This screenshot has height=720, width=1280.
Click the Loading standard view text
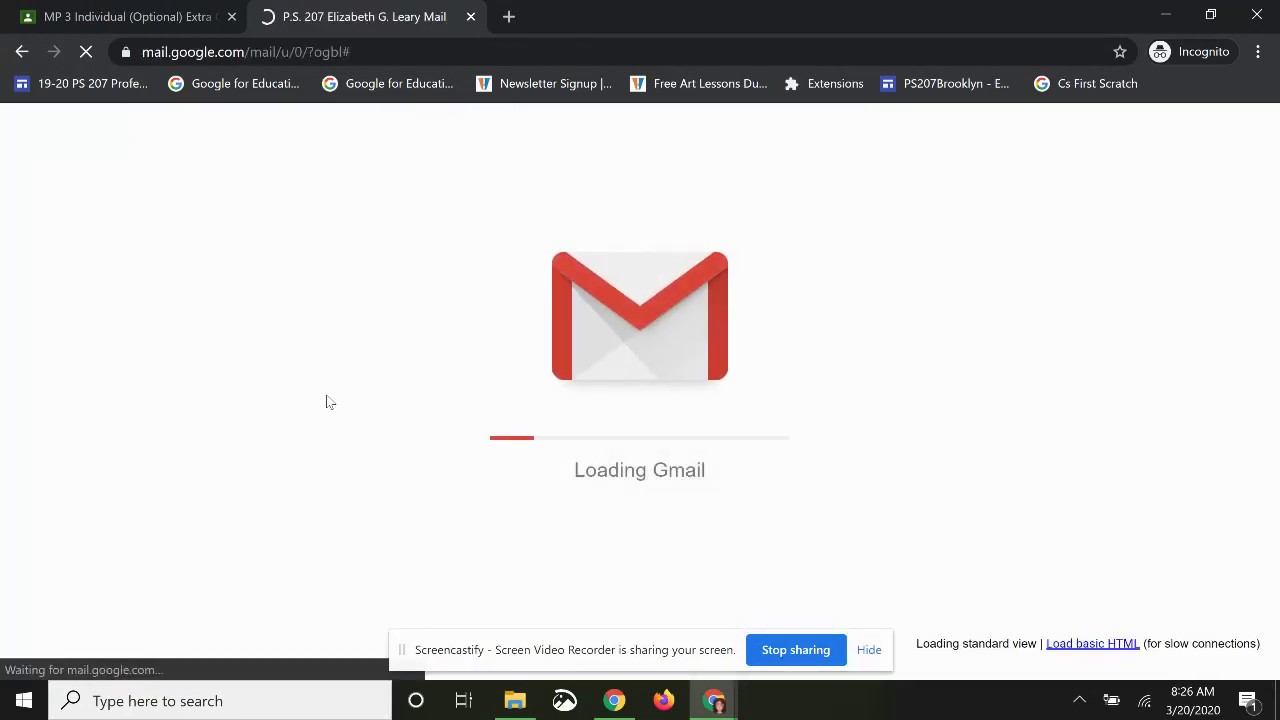click(976, 644)
